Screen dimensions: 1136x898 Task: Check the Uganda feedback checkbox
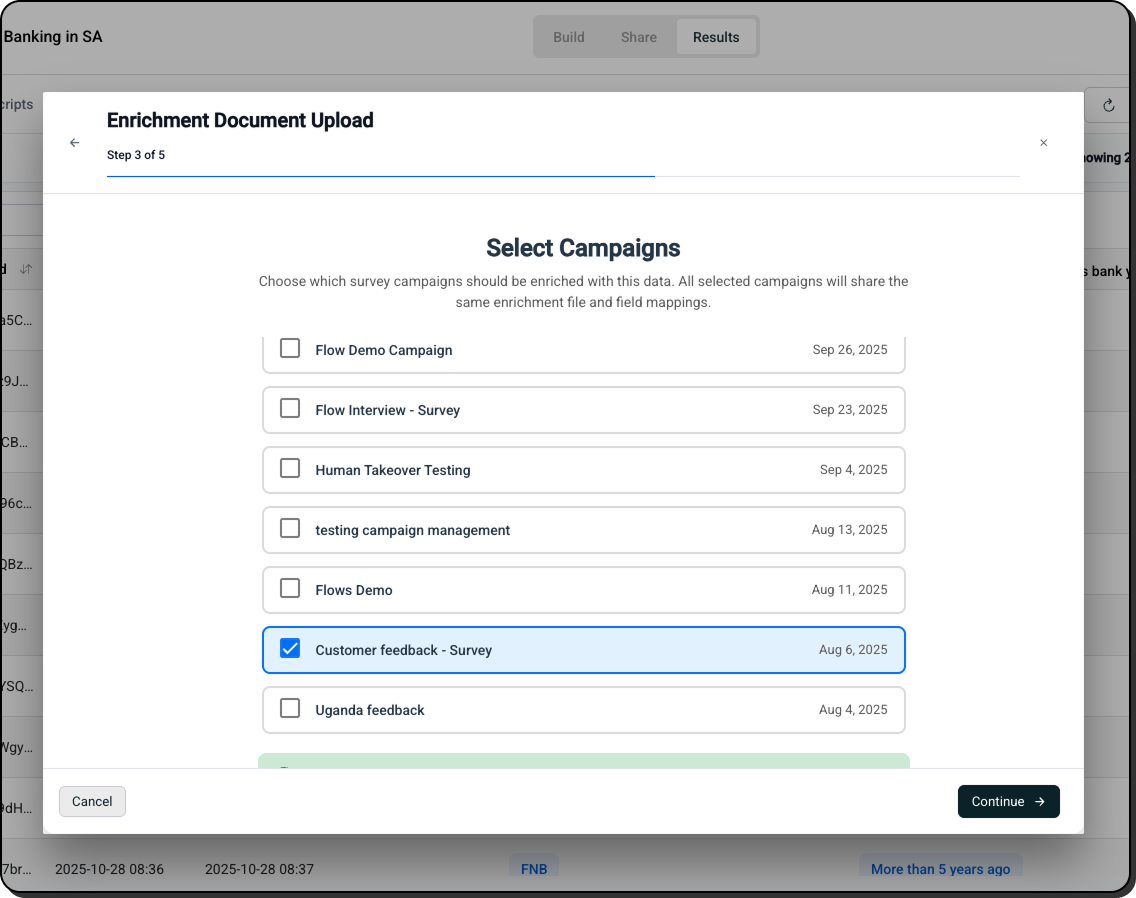click(290, 709)
